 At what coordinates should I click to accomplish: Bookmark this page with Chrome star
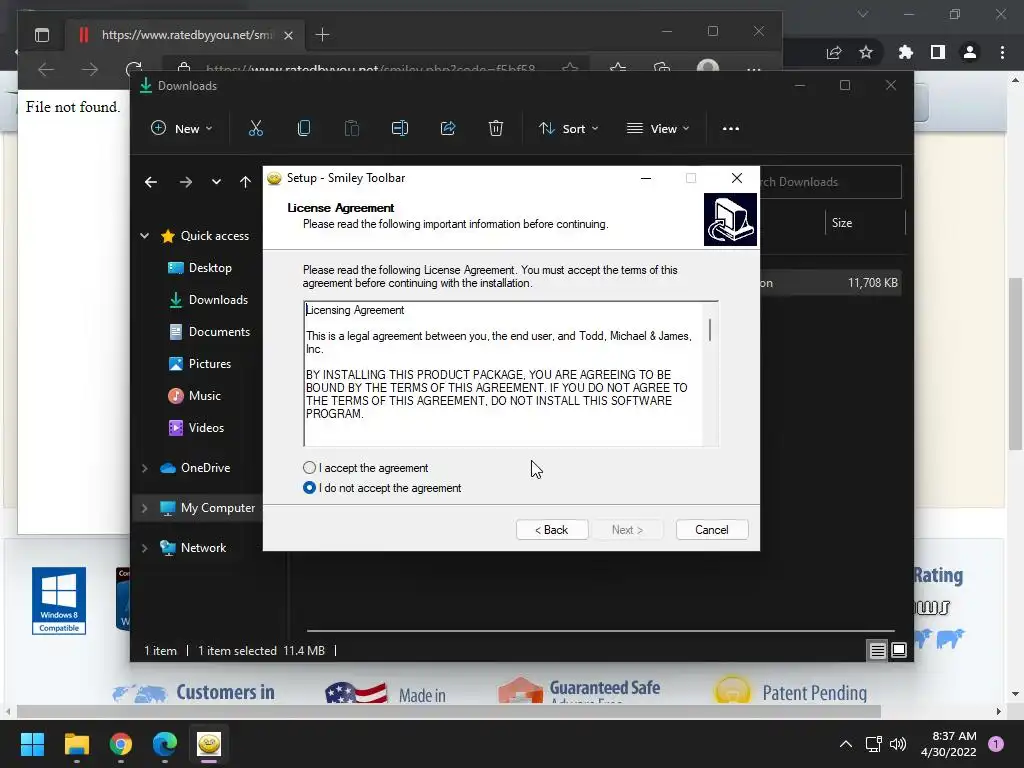pos(866,52)
